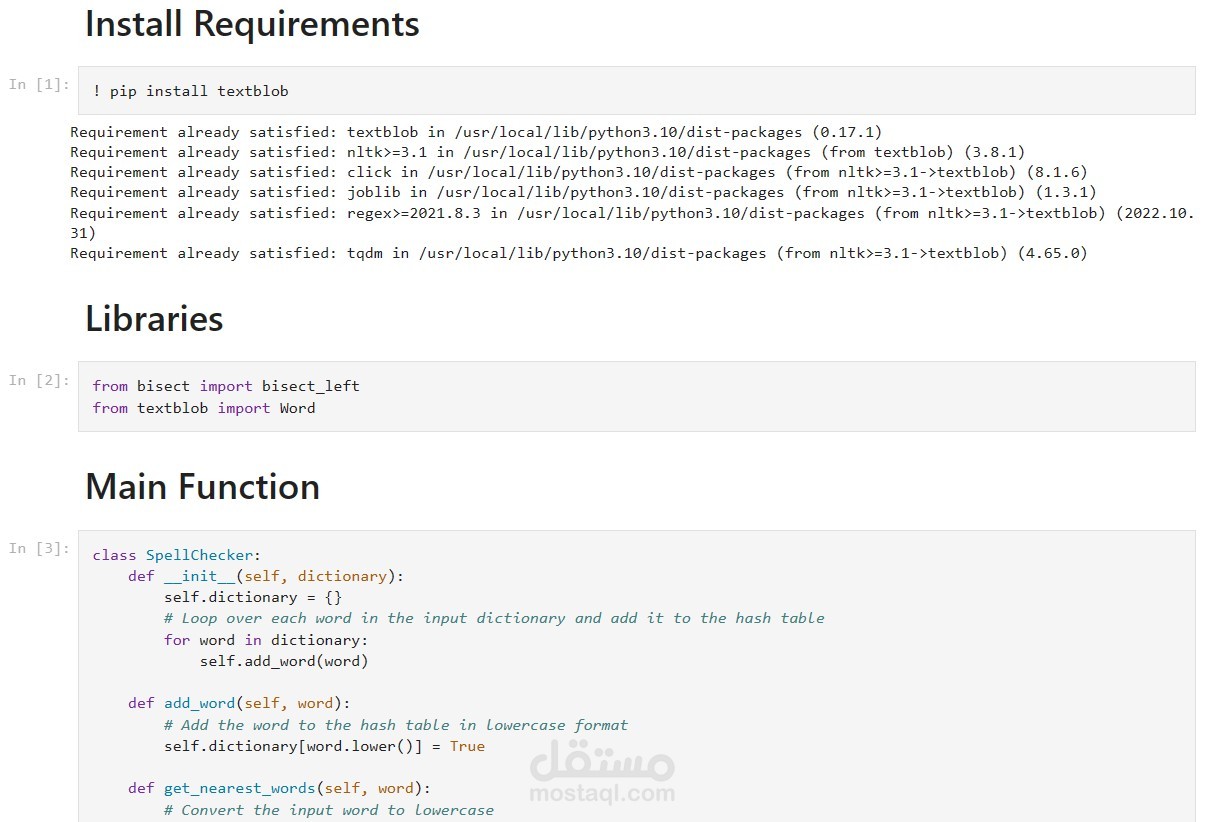
Task: Click the 'Loop over each word' comment
Action: [494, 618]
